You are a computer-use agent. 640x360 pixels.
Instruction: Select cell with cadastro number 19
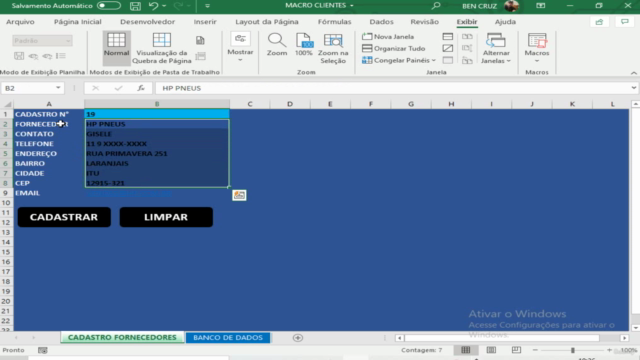point(157,114)
